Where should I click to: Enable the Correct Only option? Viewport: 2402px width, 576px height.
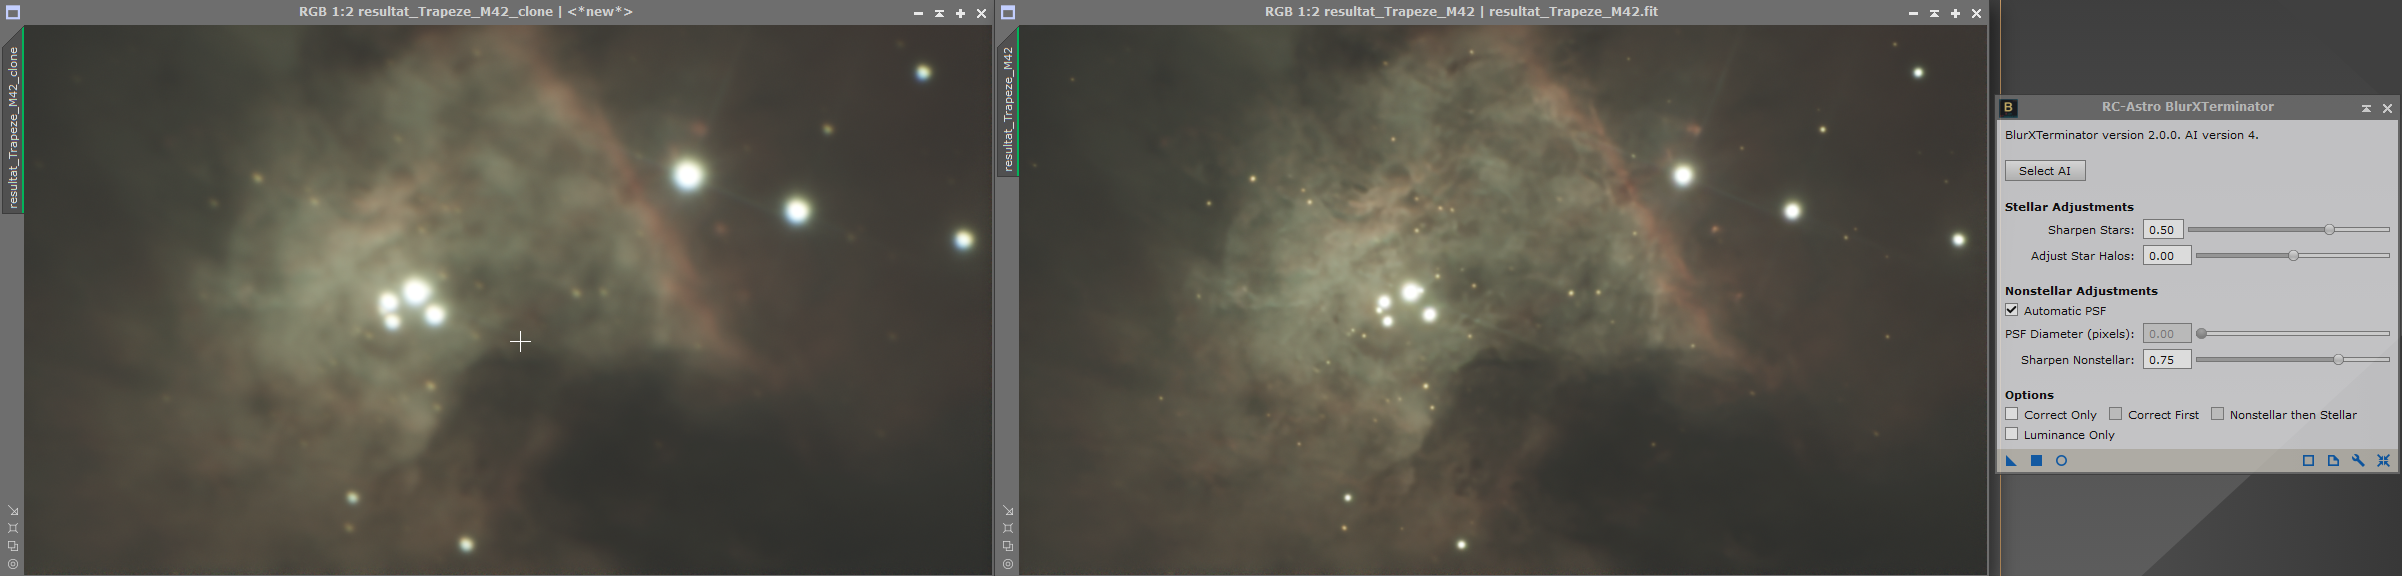click(x=2011, y=414)
